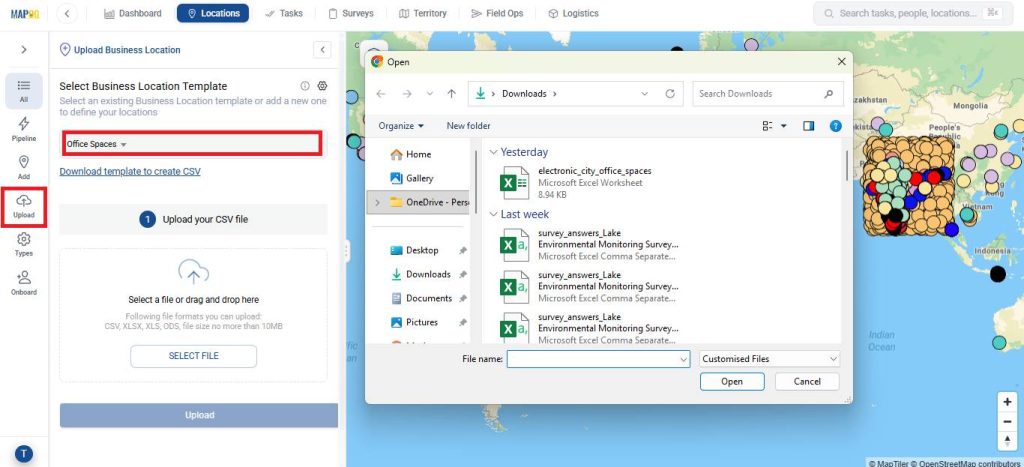Open the Office Spaces template dropdown
This screenshot has width=1024, height=467.
tap(192, 144)
